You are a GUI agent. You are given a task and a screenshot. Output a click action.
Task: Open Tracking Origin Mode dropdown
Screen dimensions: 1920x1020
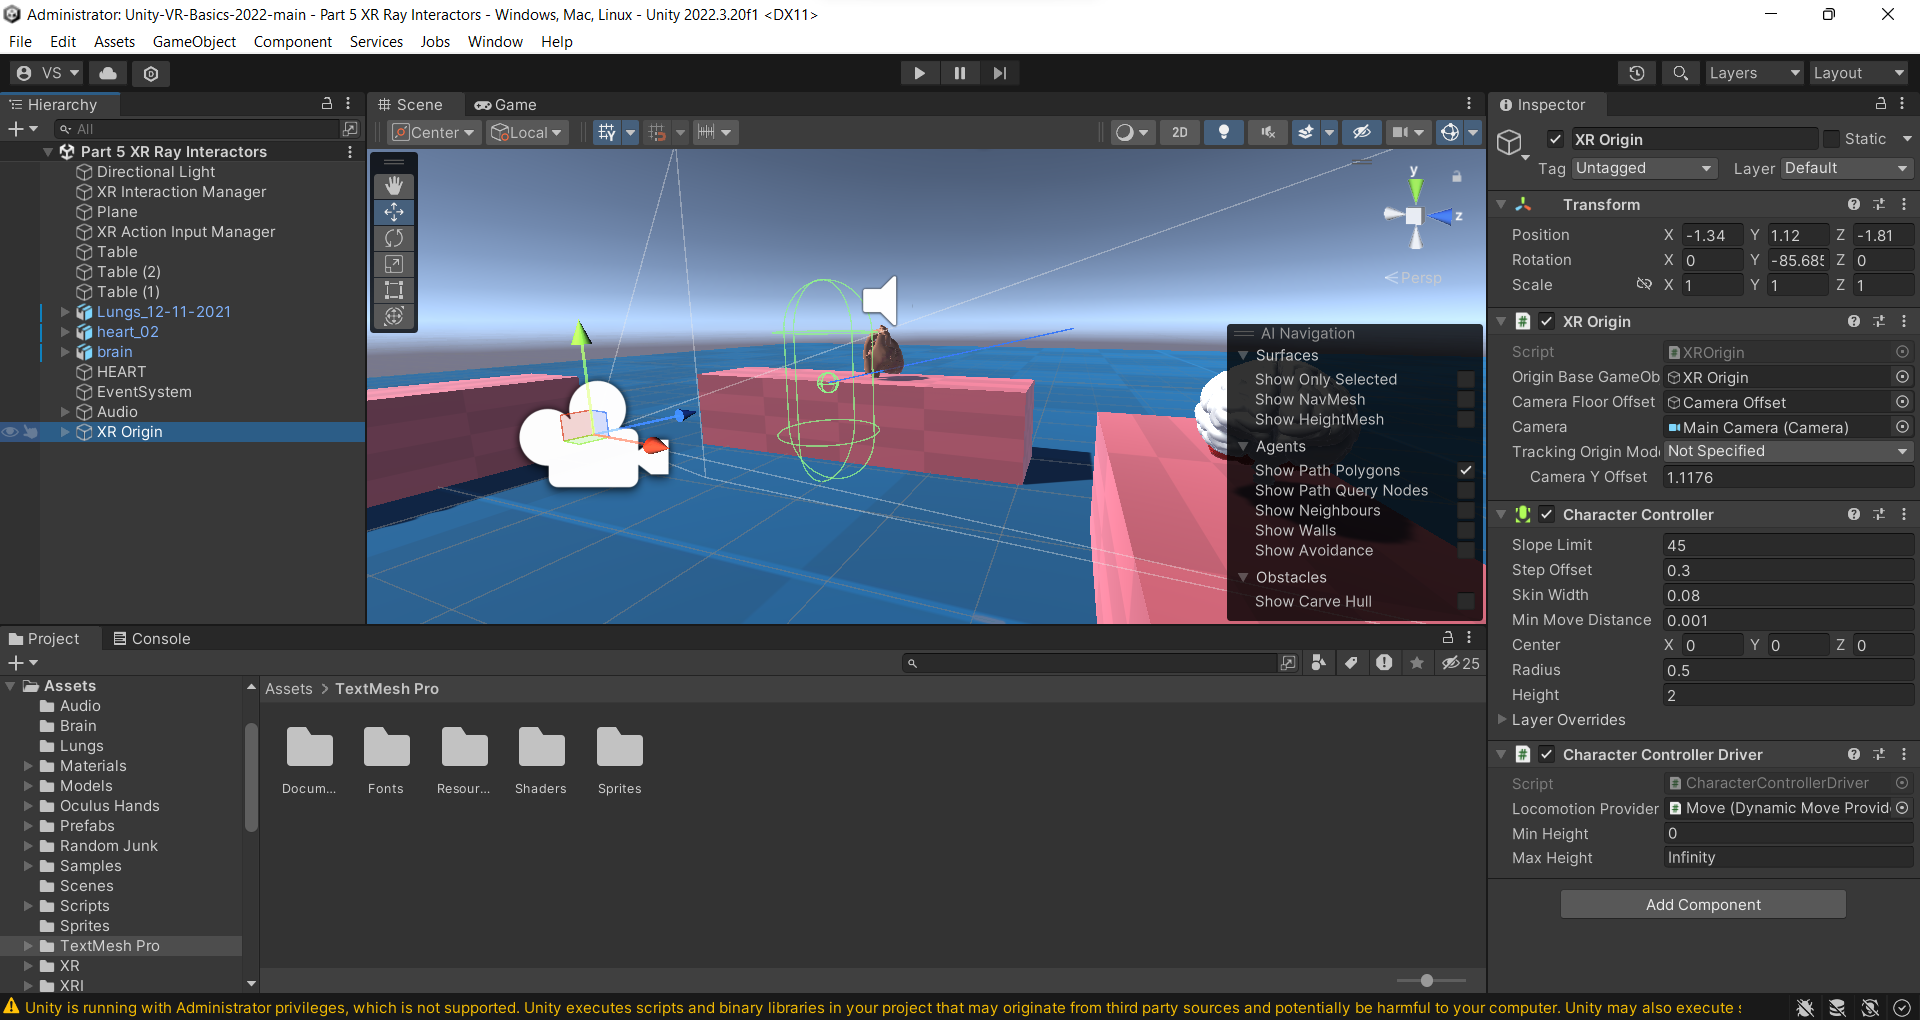coord(1788,451)
